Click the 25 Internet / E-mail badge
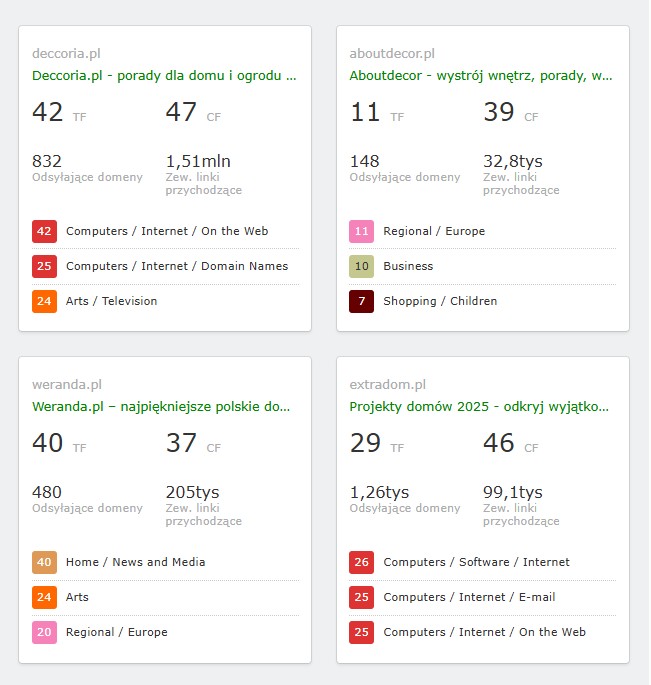The width and height of the screenshot is (651, 685). (x=361, y=597)
